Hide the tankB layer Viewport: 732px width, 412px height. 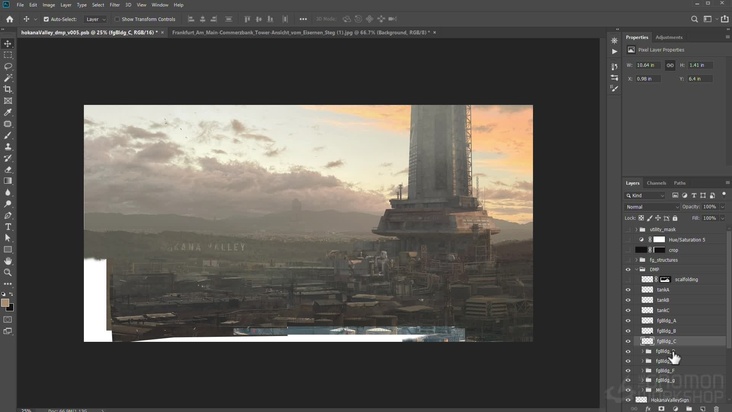point(628,300)
